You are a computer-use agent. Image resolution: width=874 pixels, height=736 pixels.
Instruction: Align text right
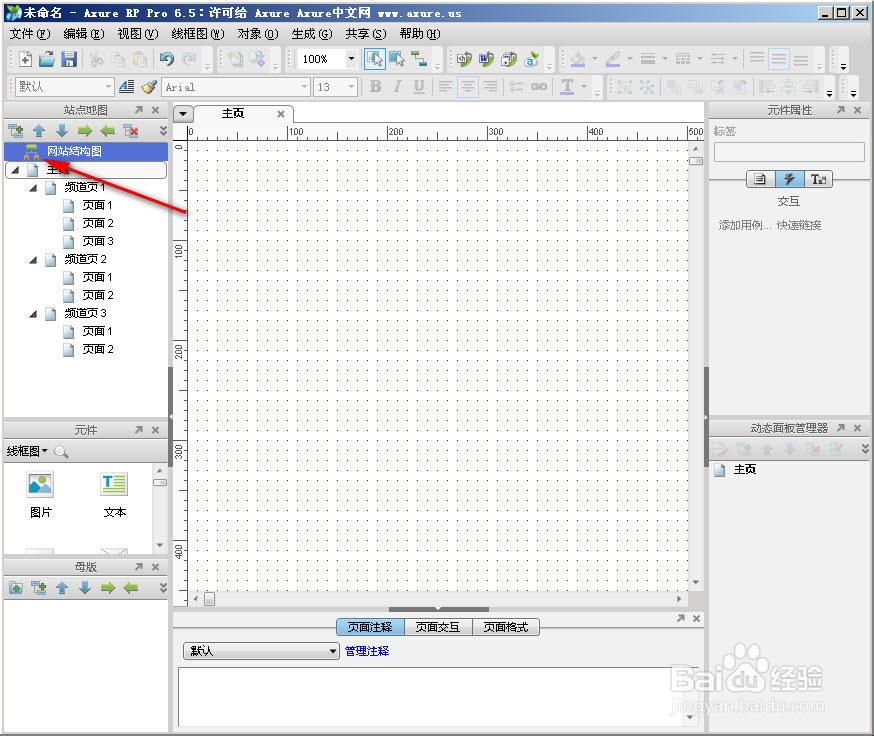[490, 87]
